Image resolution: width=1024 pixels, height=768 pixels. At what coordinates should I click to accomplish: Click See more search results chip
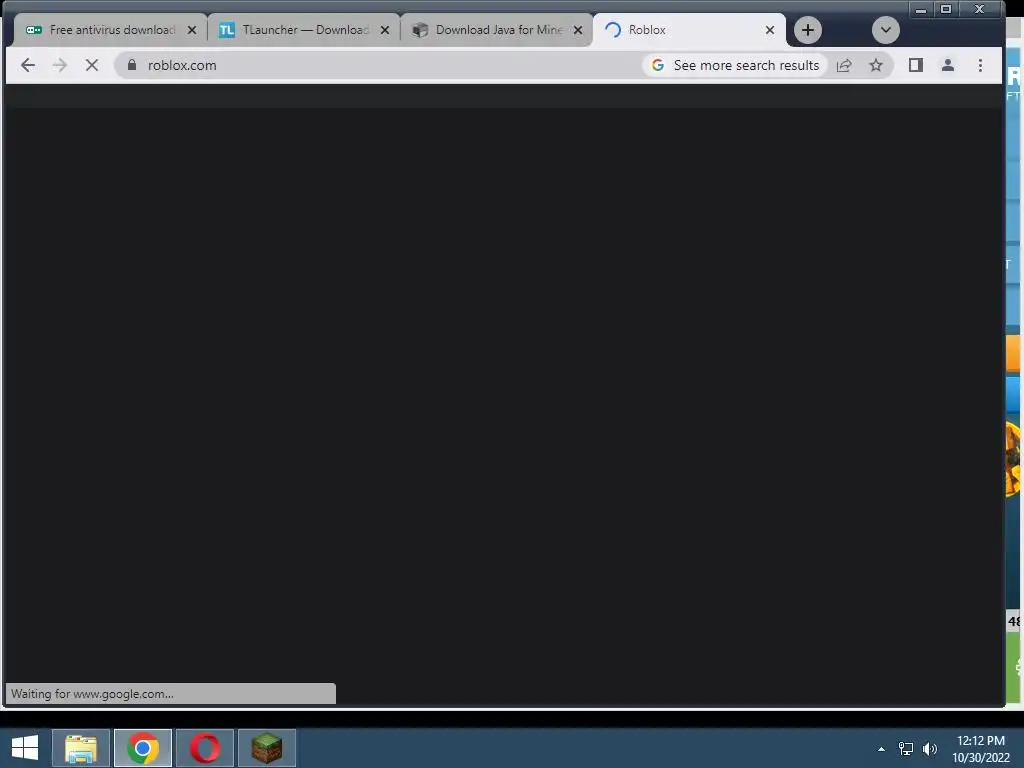tap(735, 65)
